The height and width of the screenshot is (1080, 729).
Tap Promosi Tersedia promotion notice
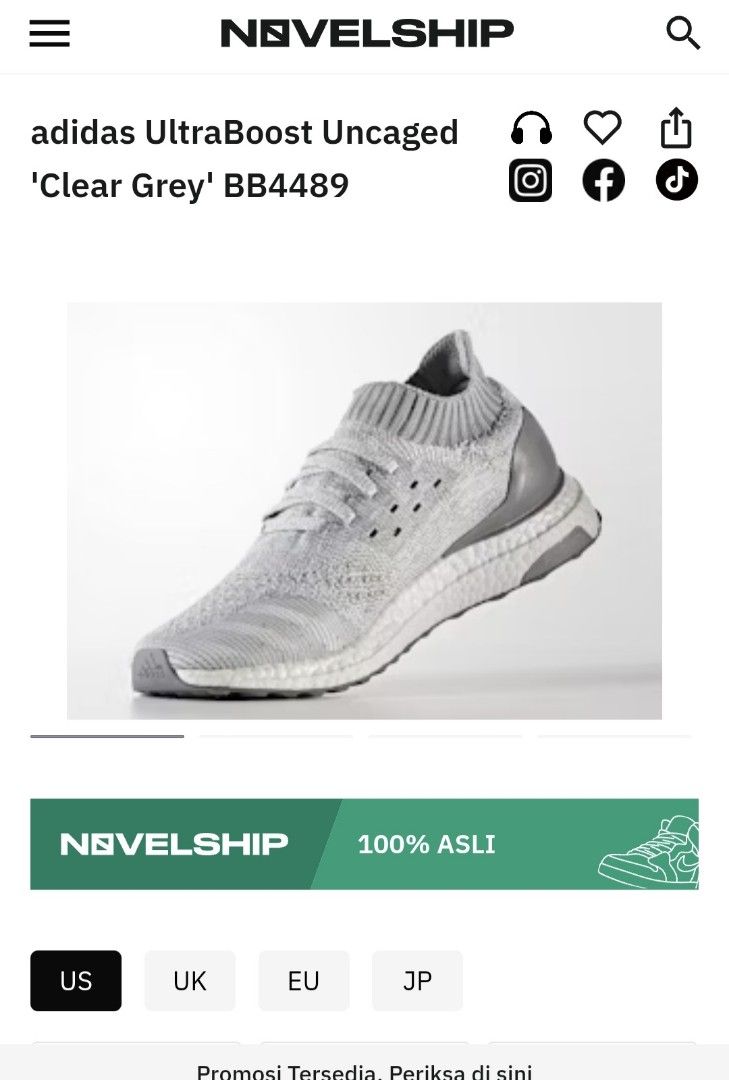click(364, 1071)
